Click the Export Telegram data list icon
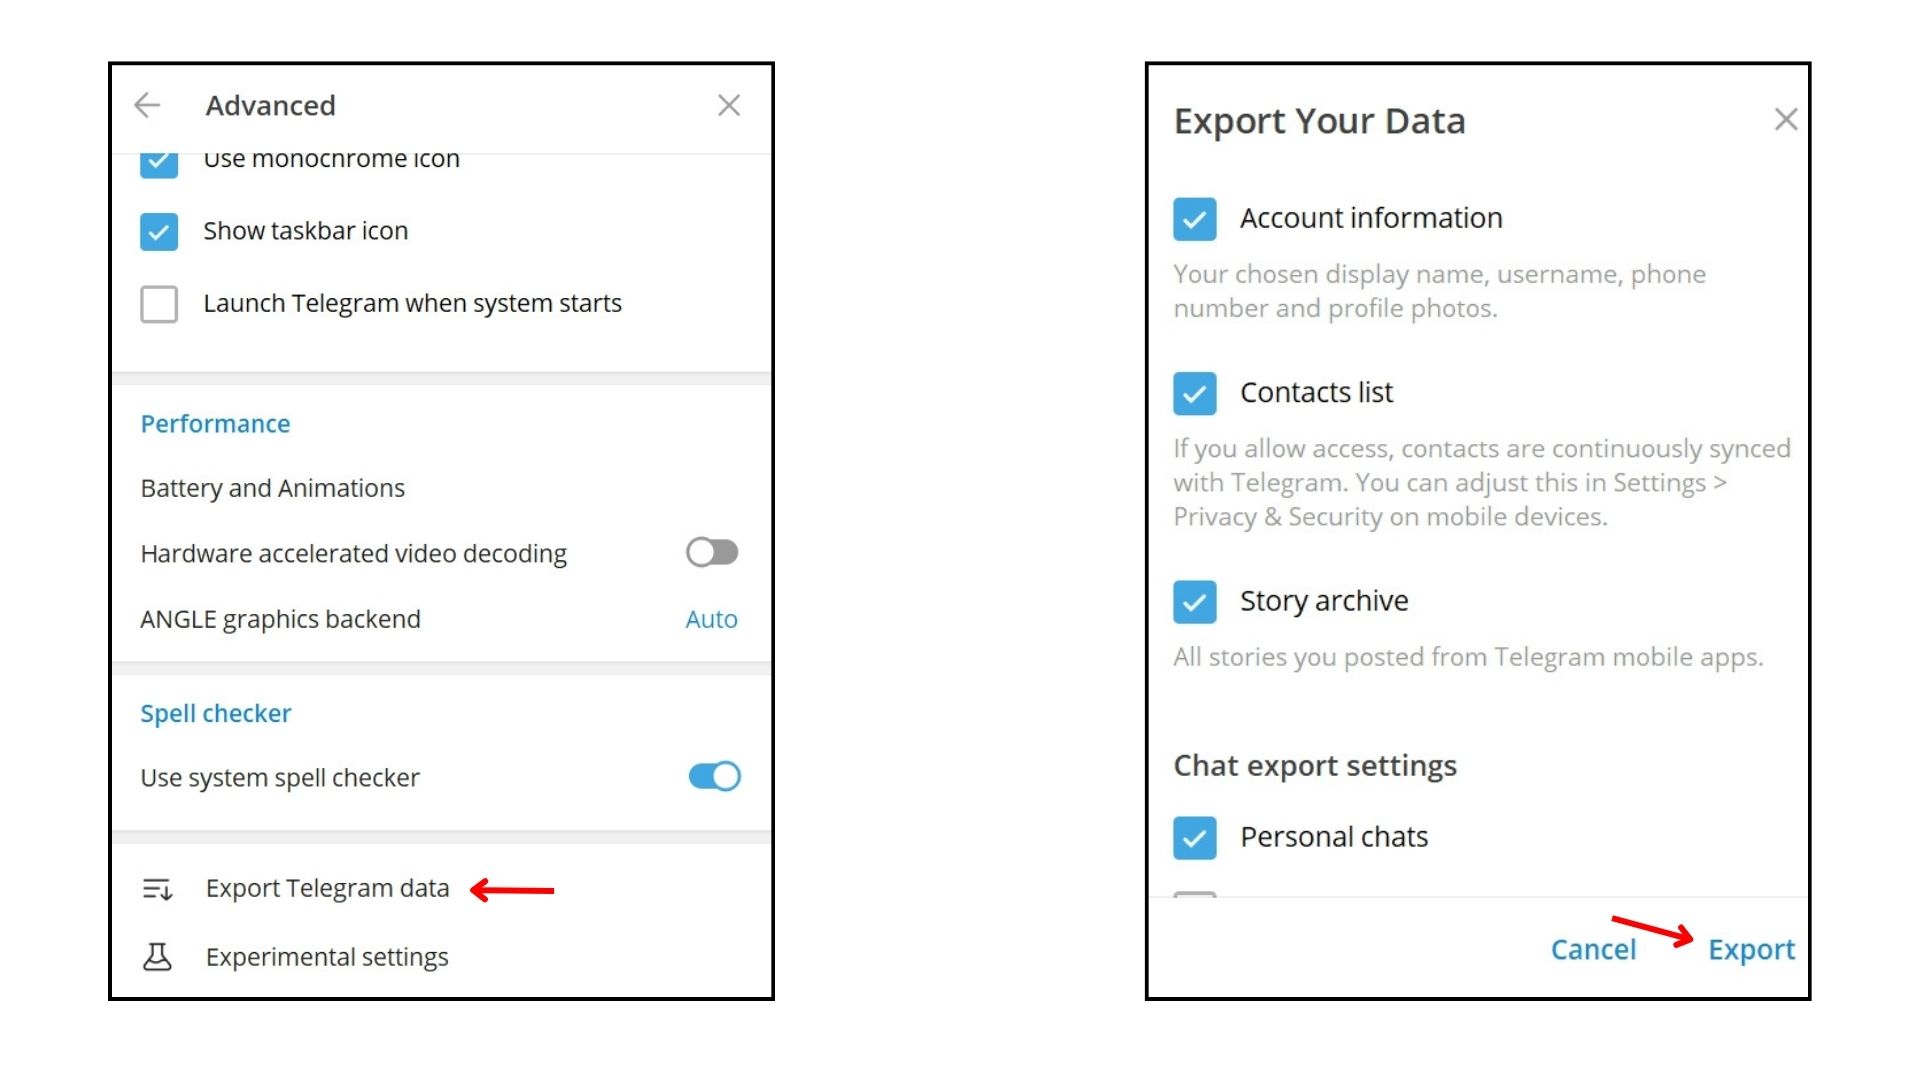The image size is (1920, 1080). (x=158, y=888)
